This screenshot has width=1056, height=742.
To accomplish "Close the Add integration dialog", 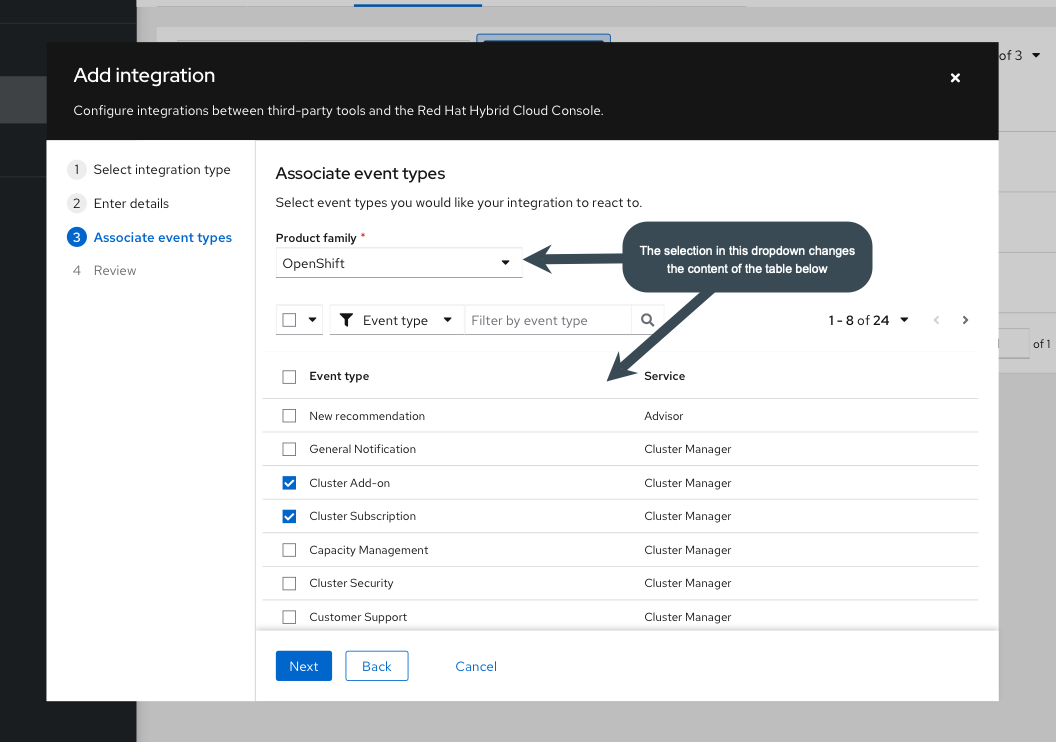I will click(955, 78).
